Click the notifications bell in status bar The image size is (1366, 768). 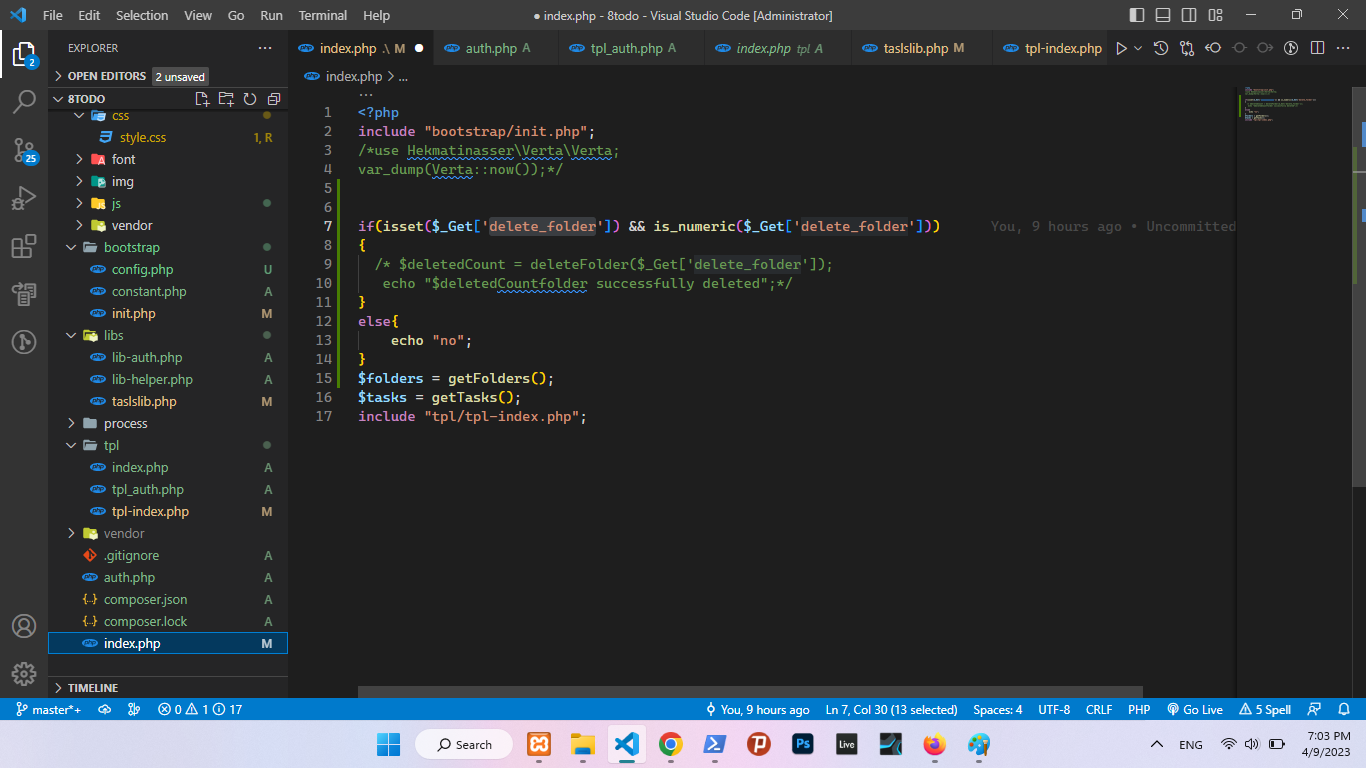(1344, 709)
